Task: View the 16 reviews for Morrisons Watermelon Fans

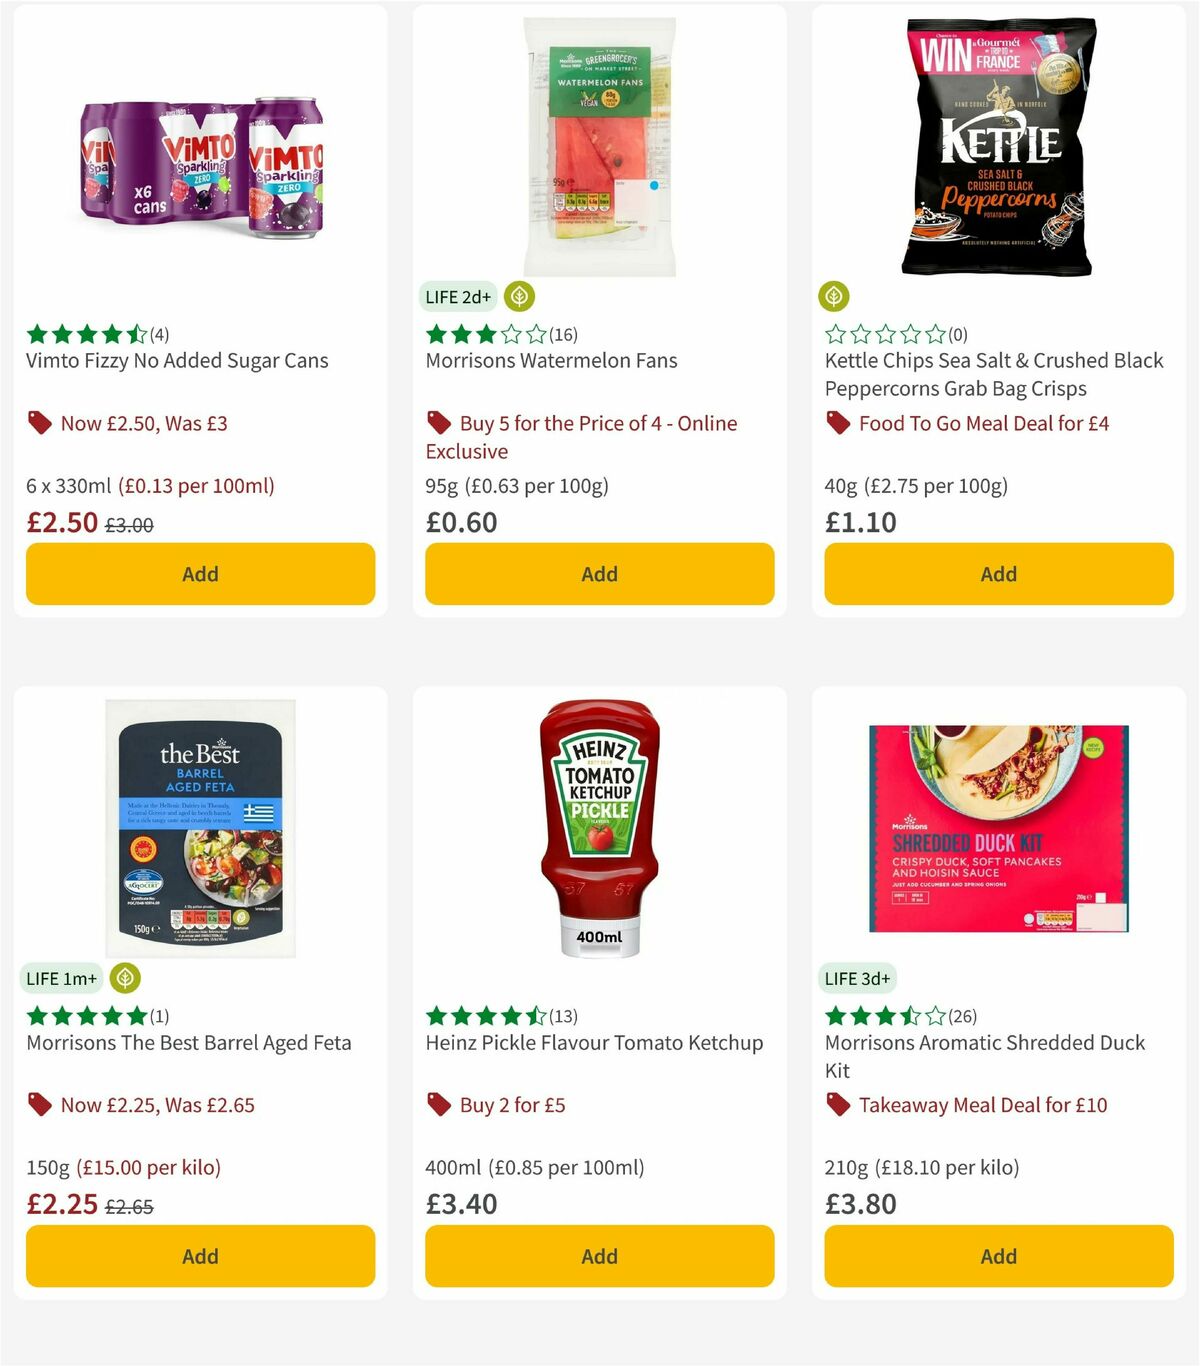Action: pyautogui.click(x=563, y=334)
